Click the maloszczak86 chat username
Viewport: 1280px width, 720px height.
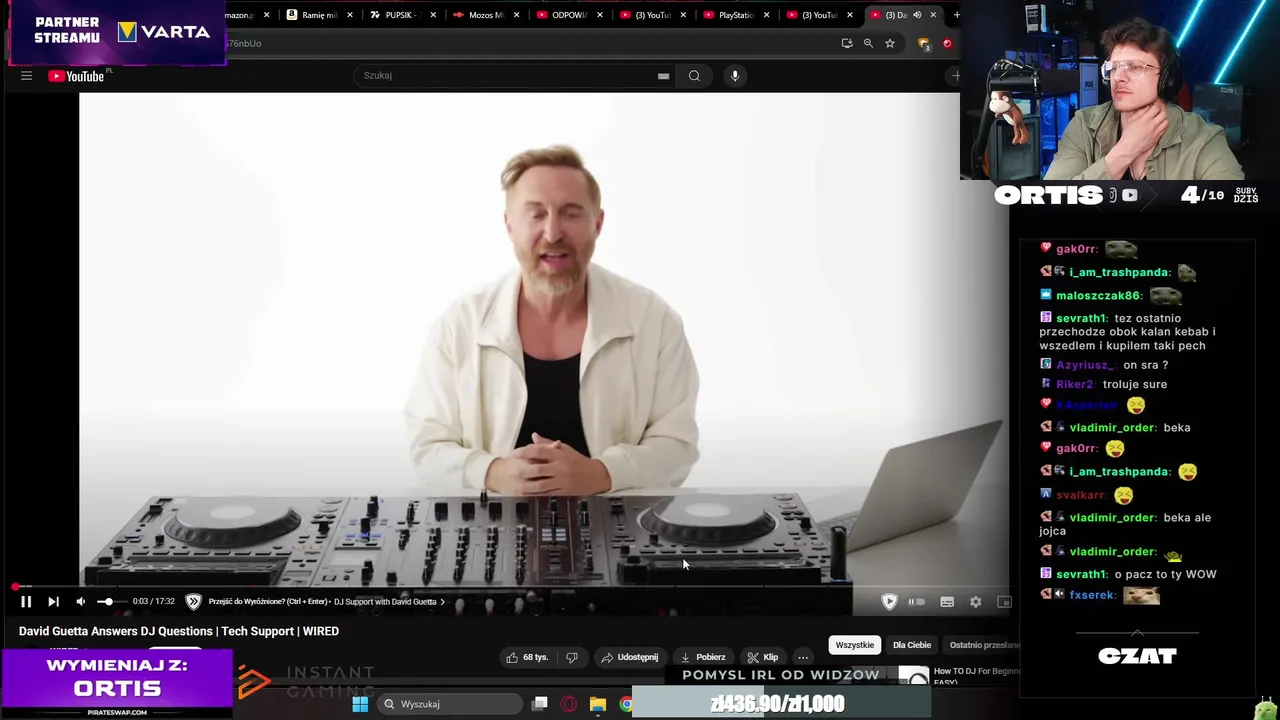click(x=1098, y=296)
